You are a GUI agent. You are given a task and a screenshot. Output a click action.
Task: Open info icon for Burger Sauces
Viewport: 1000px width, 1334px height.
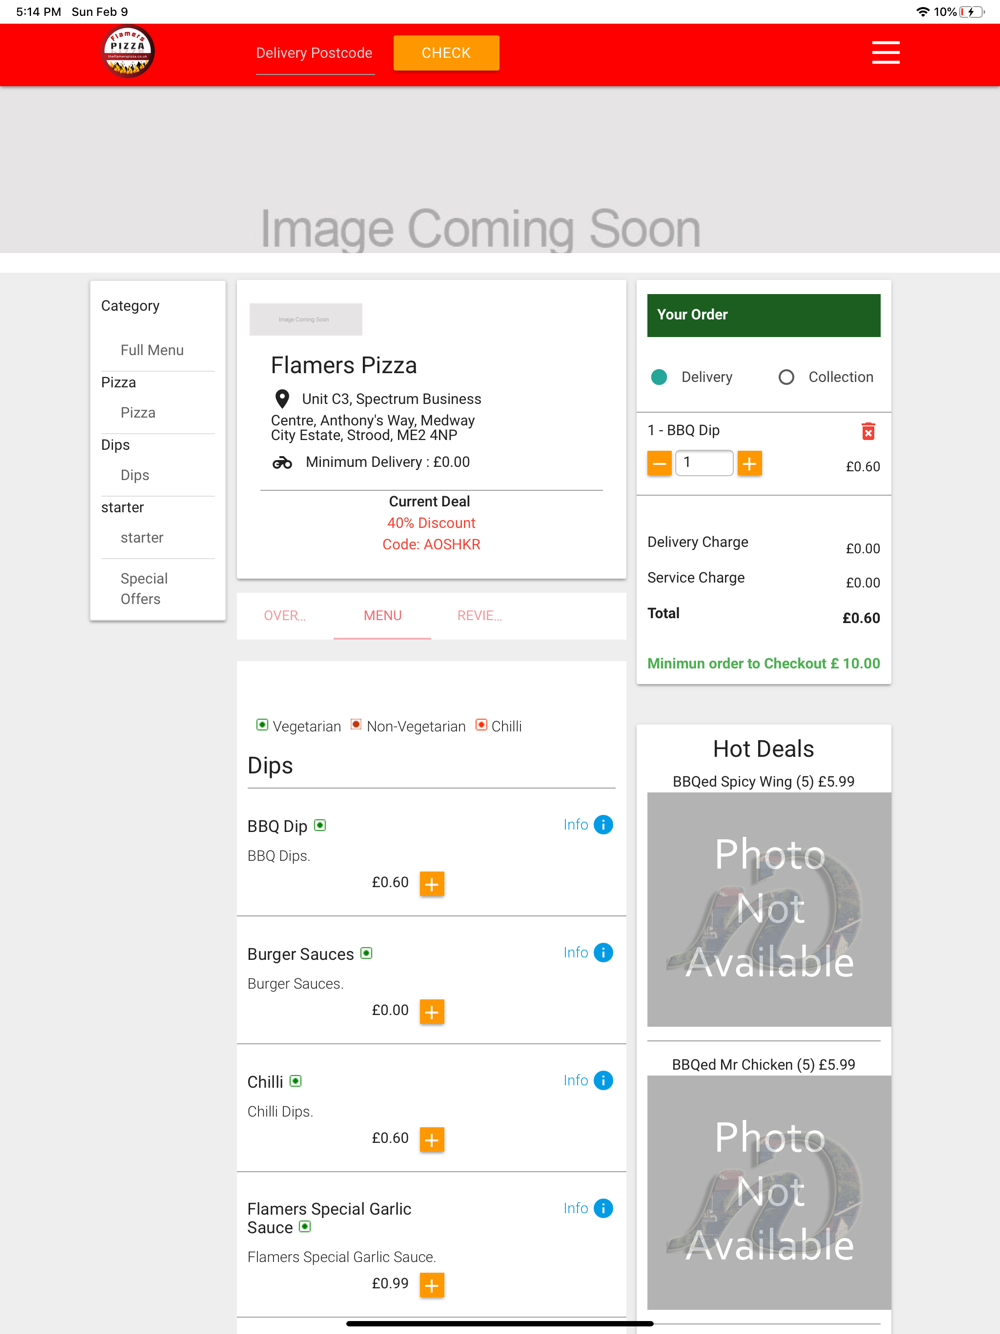(x=603, y=953)
